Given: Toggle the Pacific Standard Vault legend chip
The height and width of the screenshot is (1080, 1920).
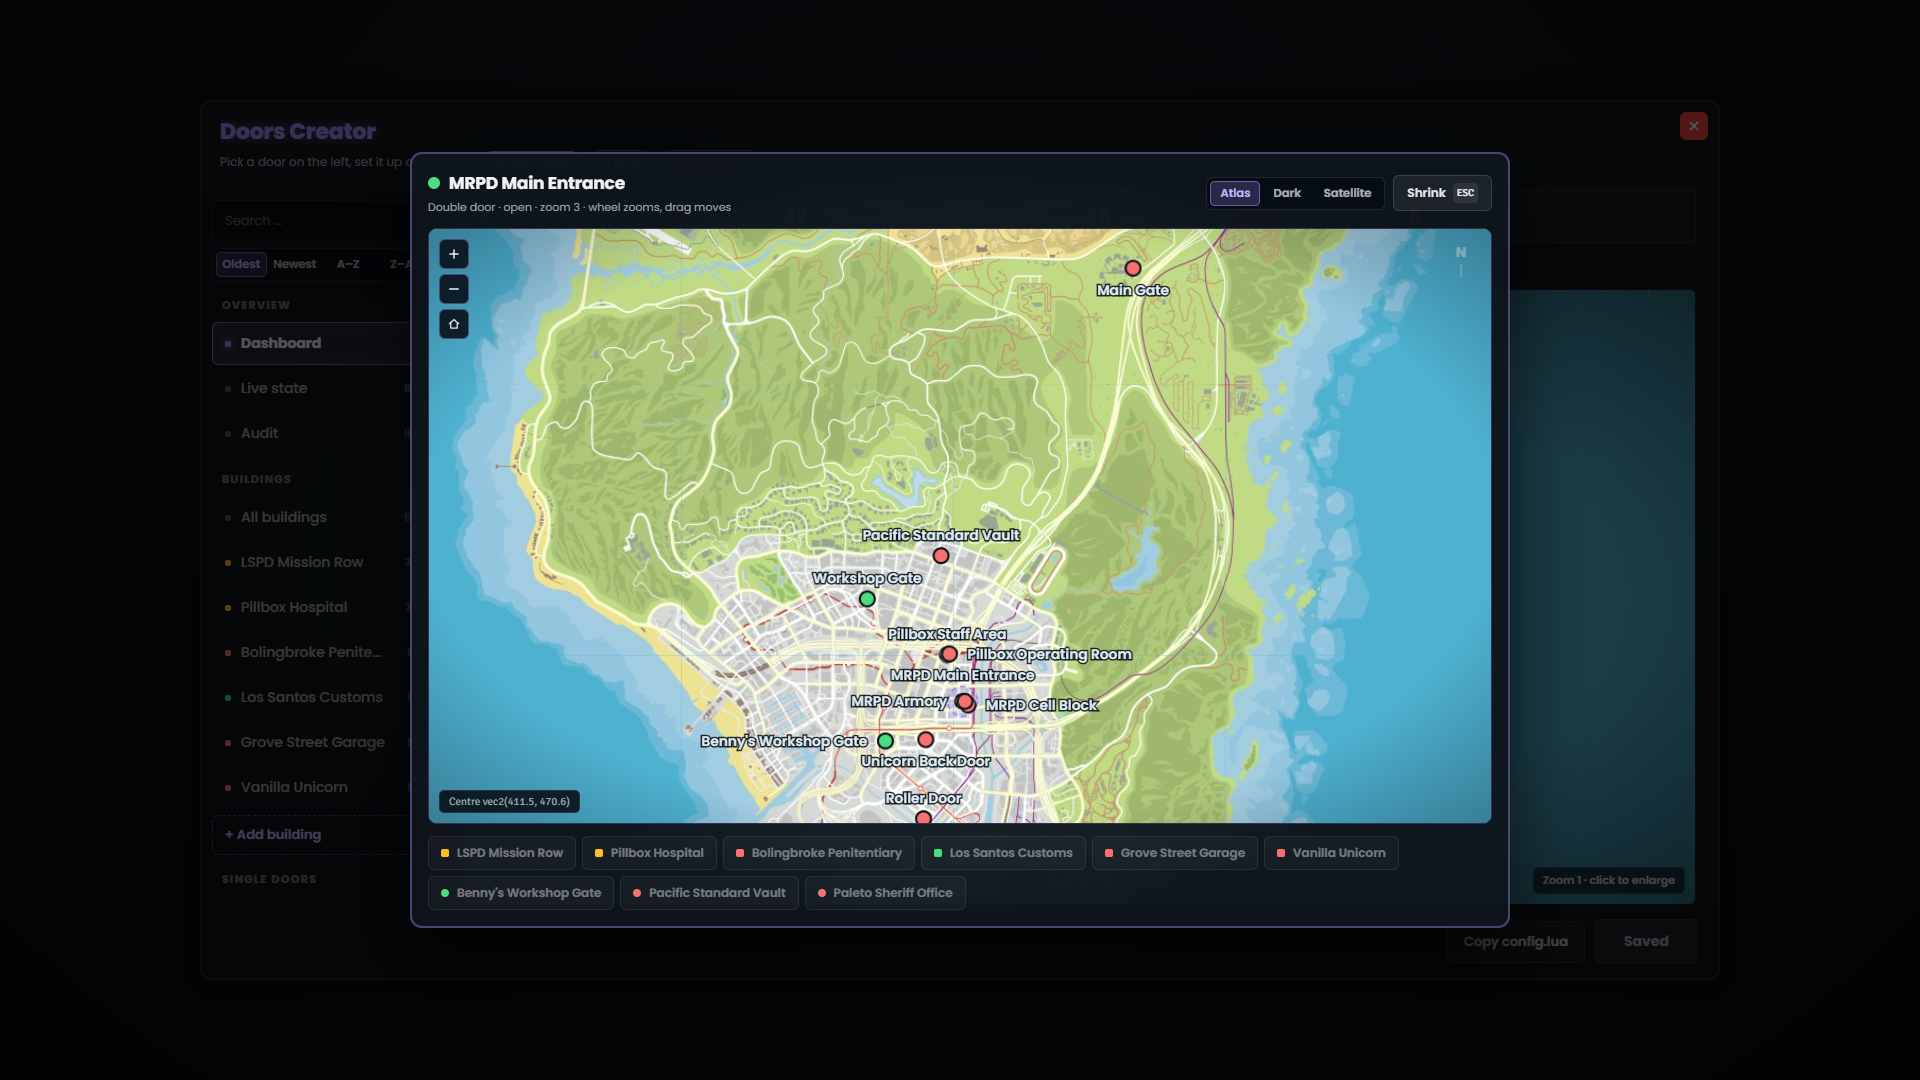Looking at the screenshot, I should [x=709, y=893].
